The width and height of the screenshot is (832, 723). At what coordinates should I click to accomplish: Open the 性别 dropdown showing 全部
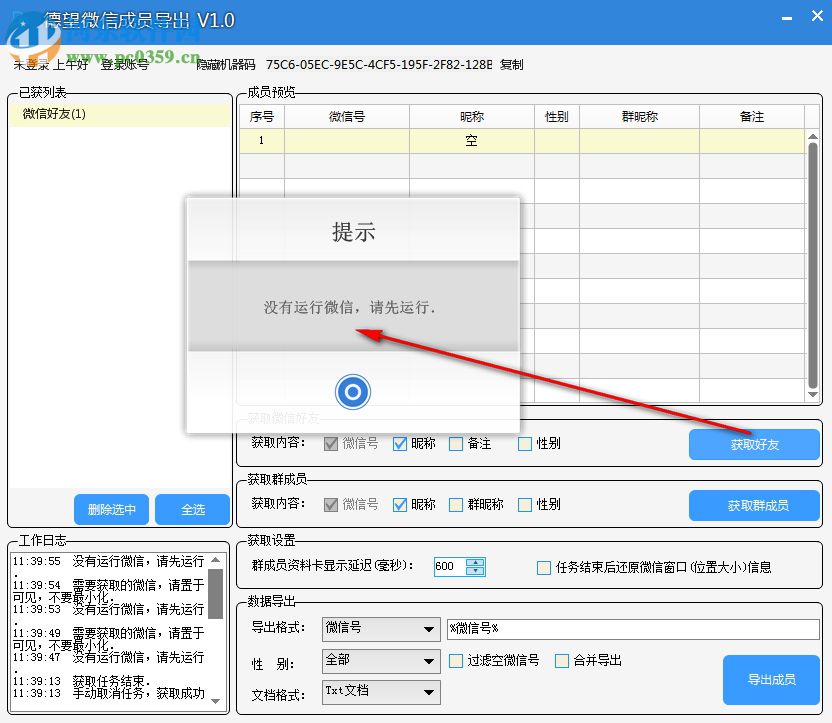(x=381, y=661)
